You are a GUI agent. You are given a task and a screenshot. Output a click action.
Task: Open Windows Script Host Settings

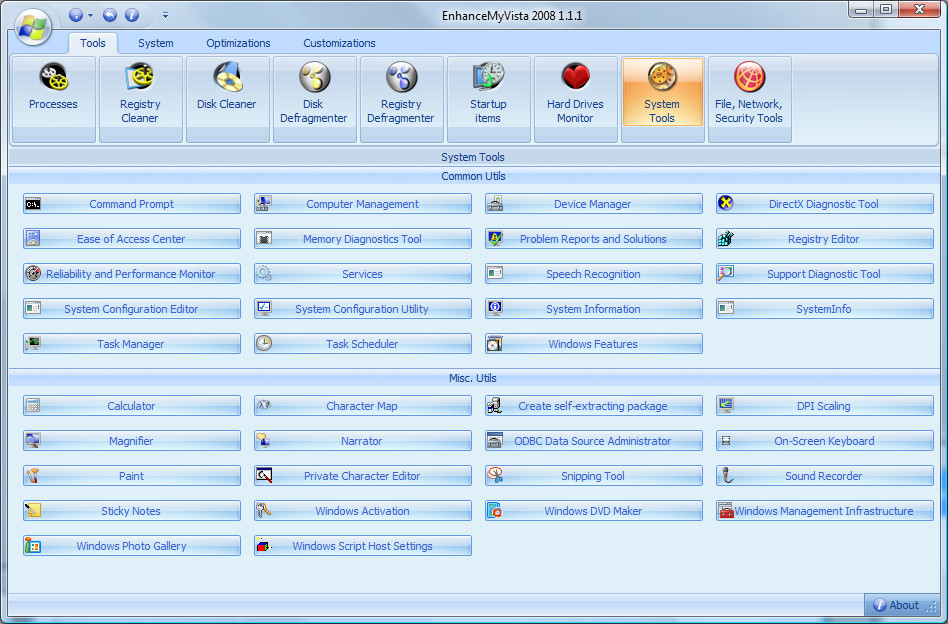[363, 546]
